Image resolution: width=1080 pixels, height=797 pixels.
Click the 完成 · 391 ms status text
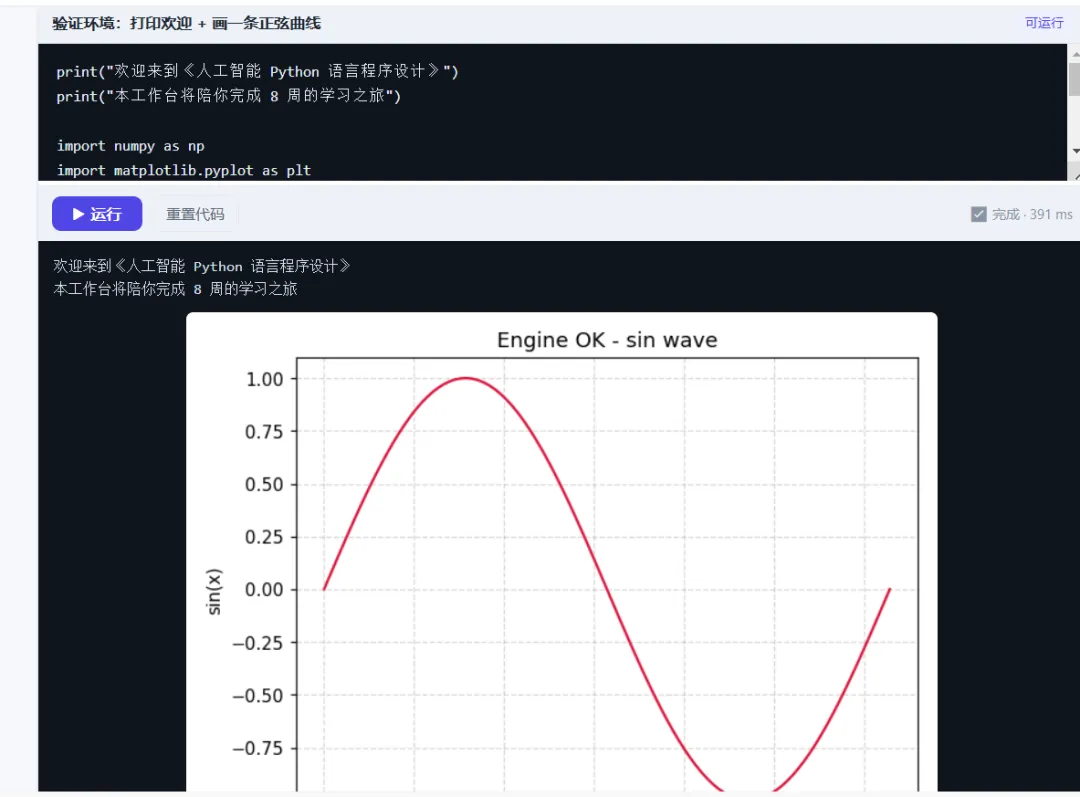(1032, 214)
